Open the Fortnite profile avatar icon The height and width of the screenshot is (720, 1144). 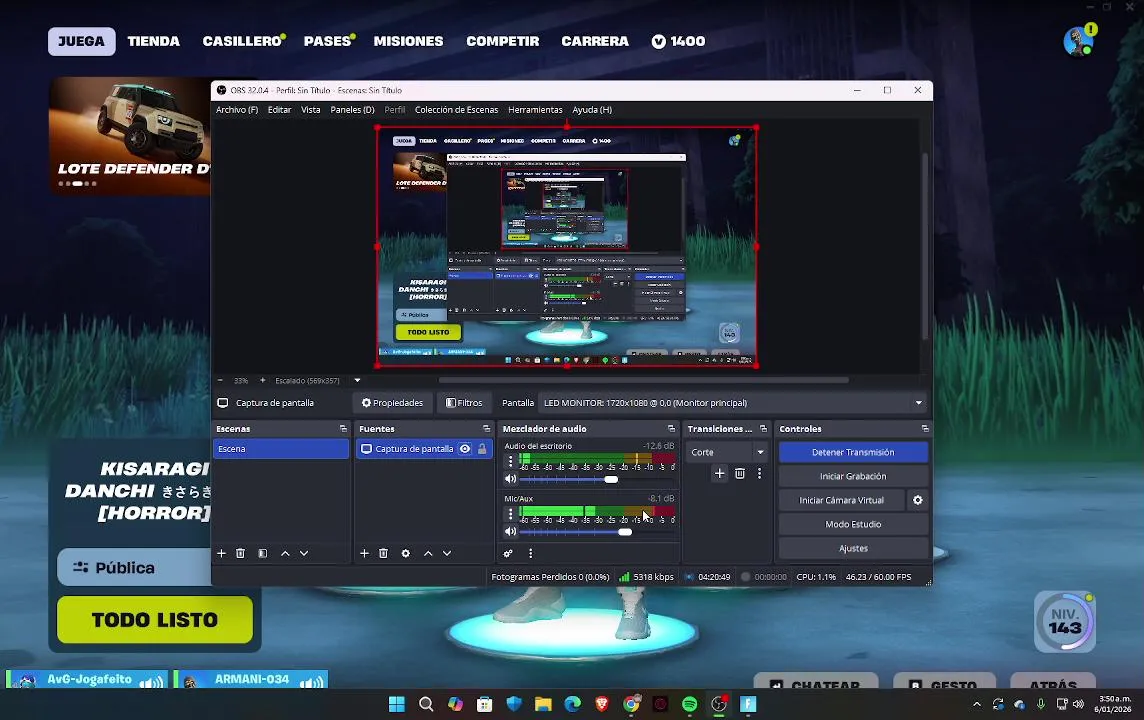[1078, 42]
